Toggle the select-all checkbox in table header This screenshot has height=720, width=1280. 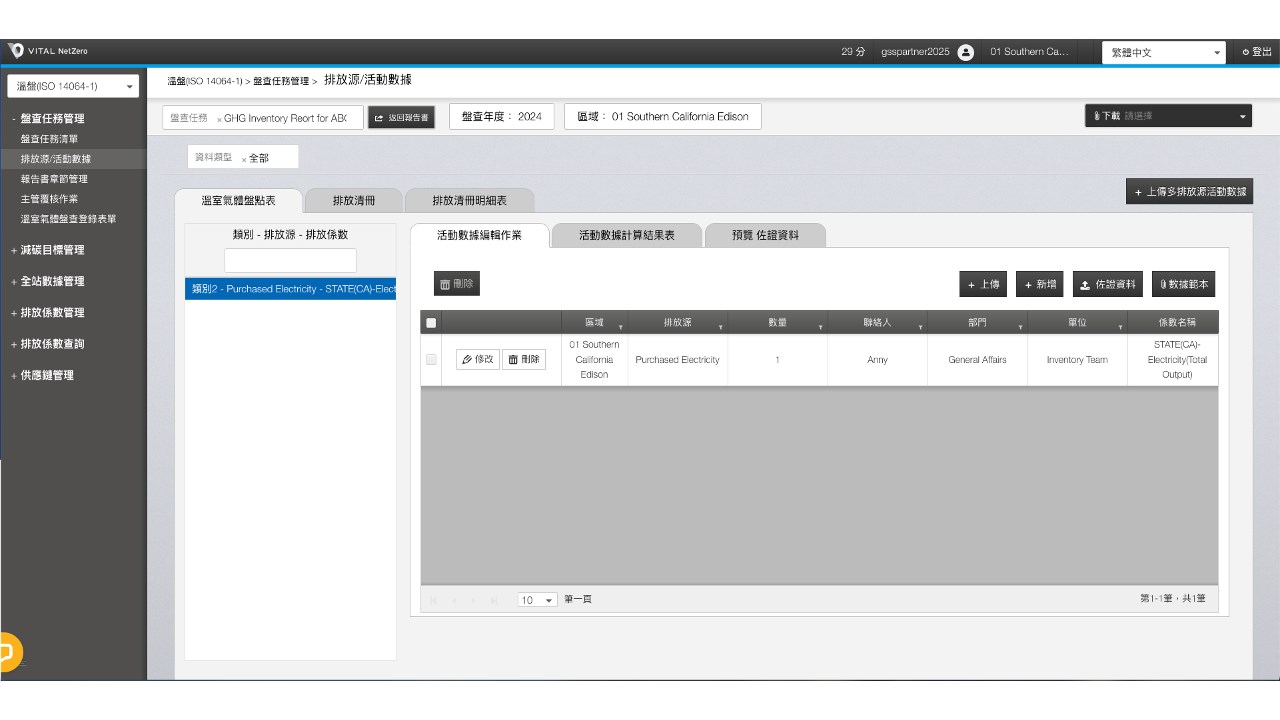tap(431, 323)
